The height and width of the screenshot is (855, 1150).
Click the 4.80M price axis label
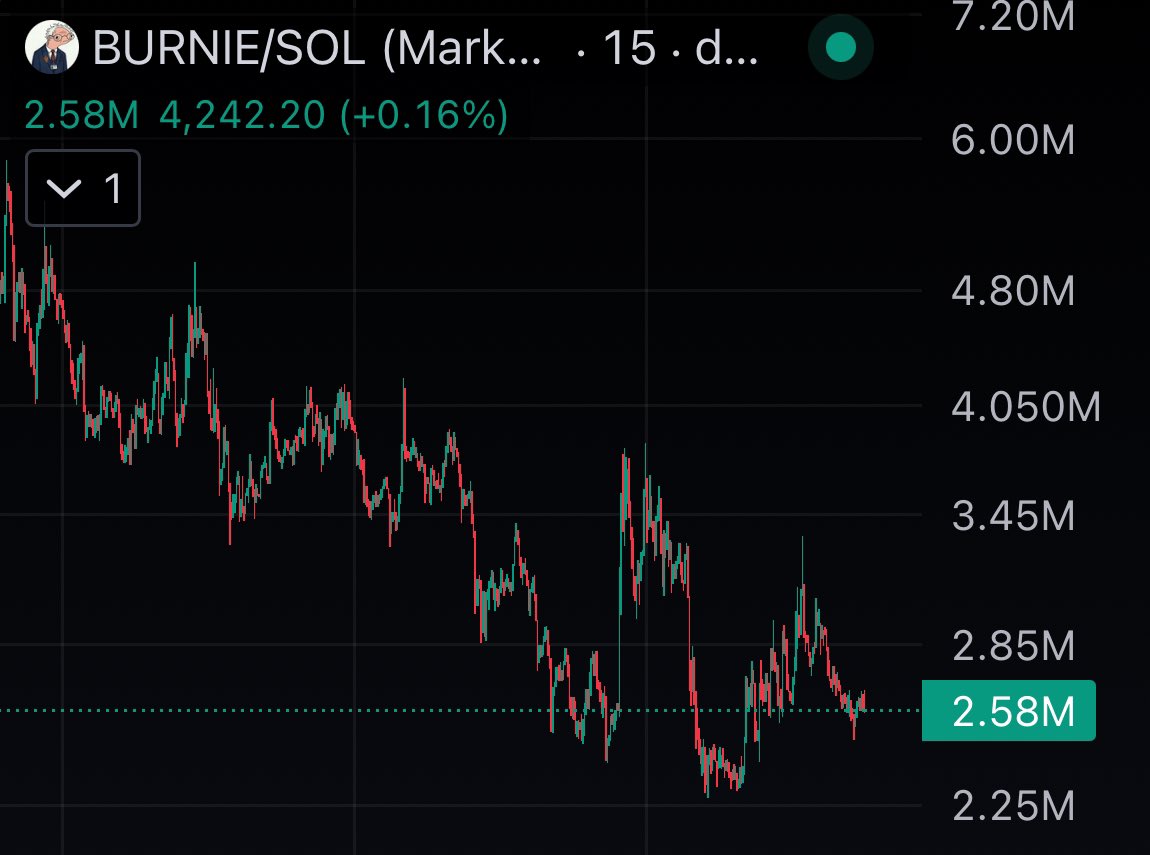[1013, 291]
